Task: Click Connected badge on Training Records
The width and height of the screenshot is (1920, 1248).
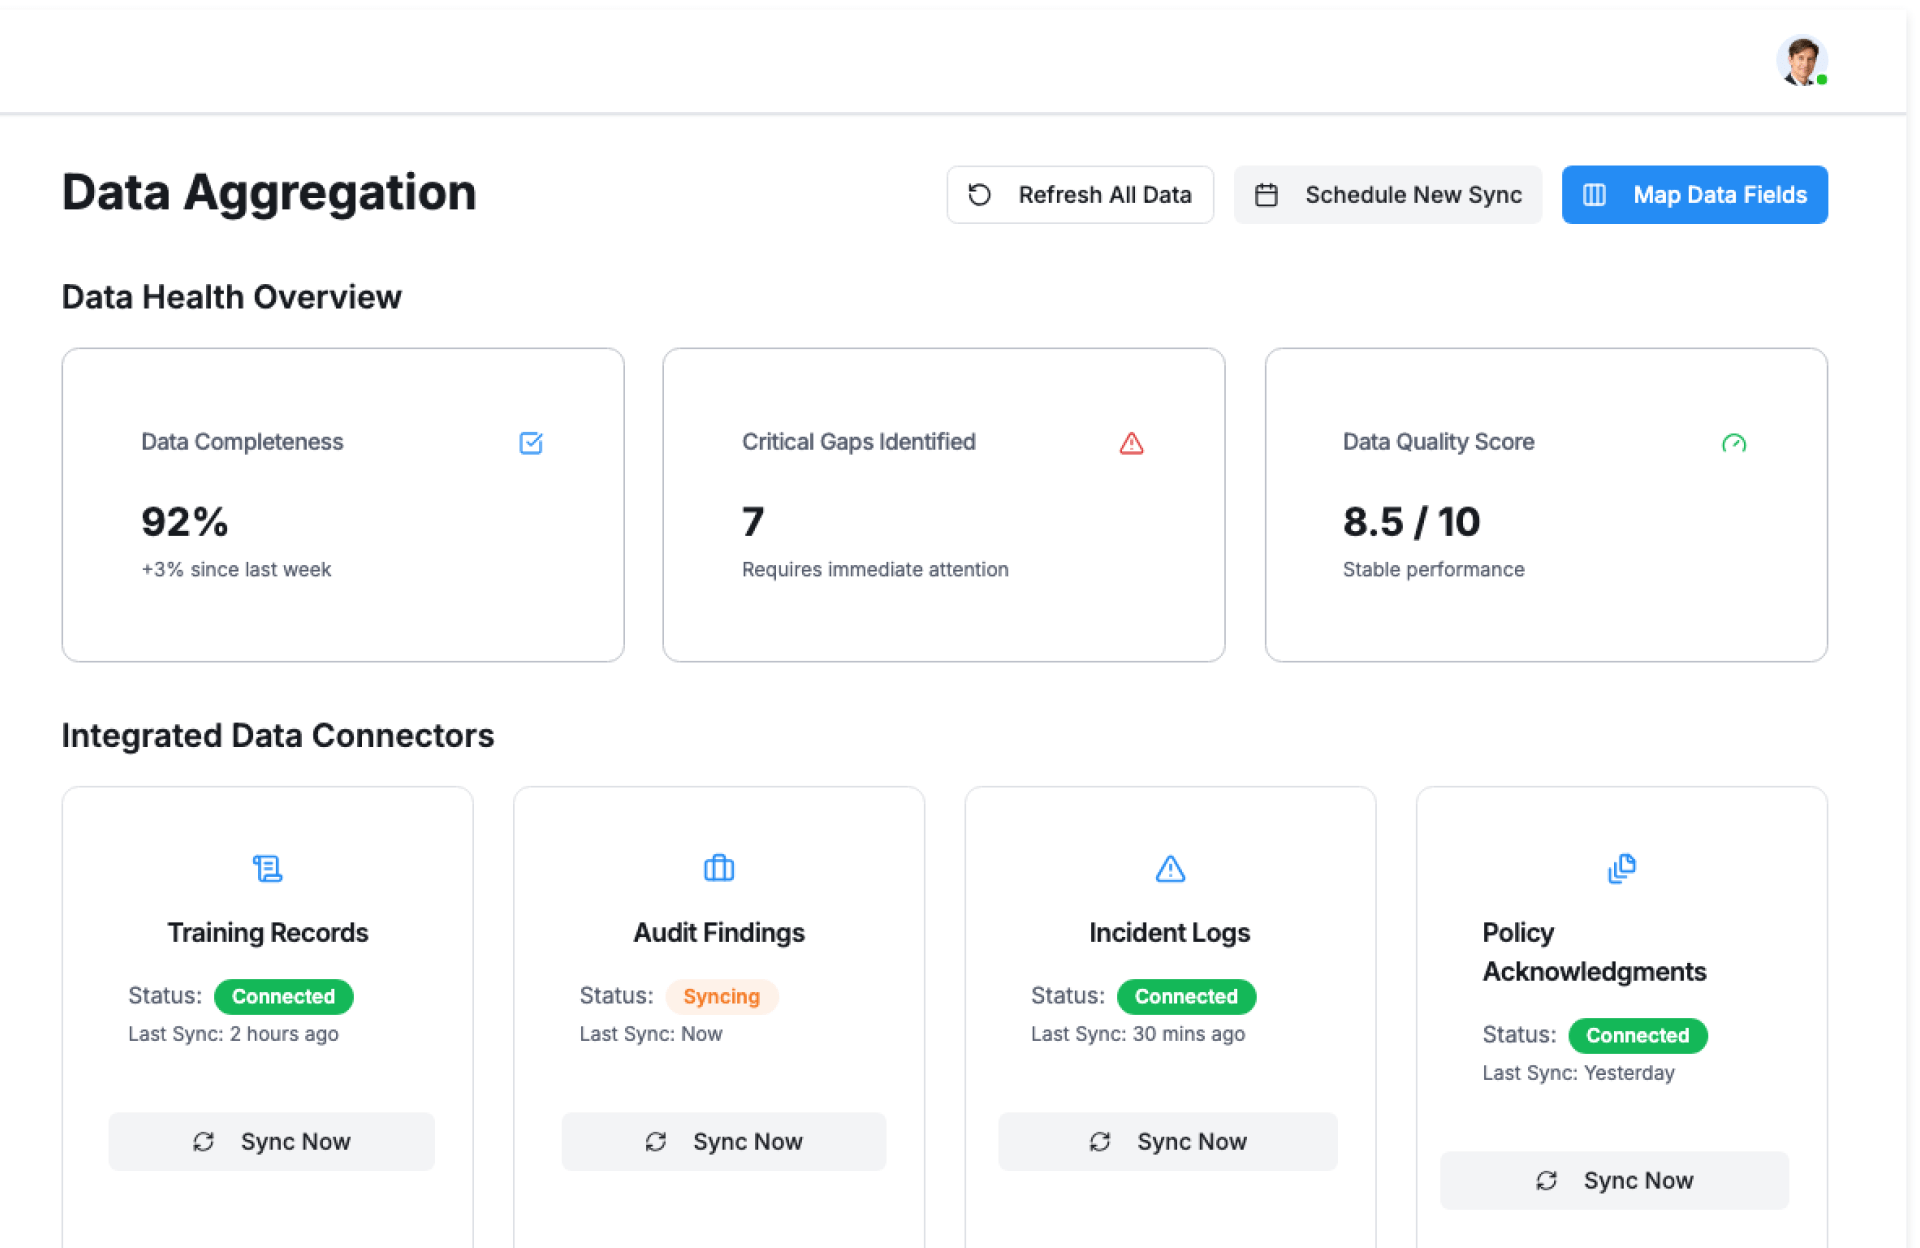Action: 283,996
